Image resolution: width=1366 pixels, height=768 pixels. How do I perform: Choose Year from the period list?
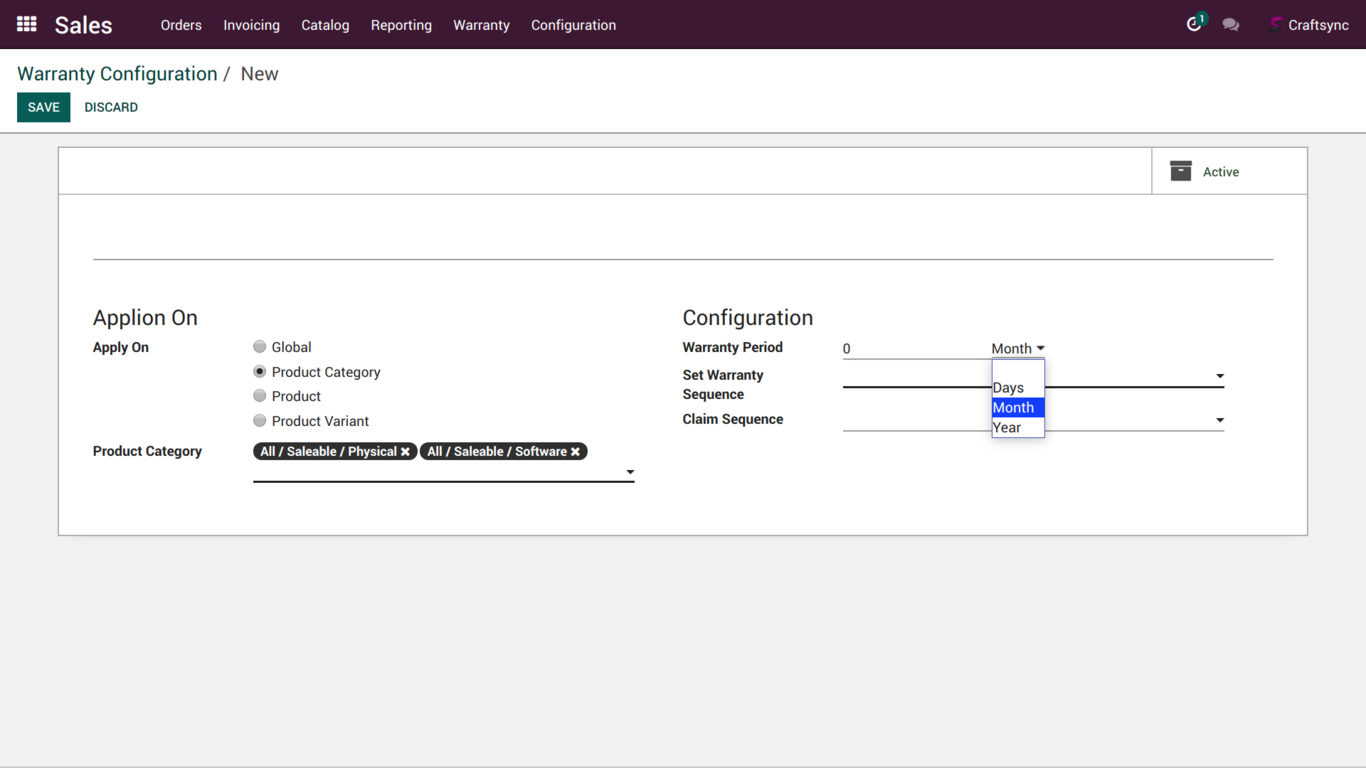coord(1008,428)
